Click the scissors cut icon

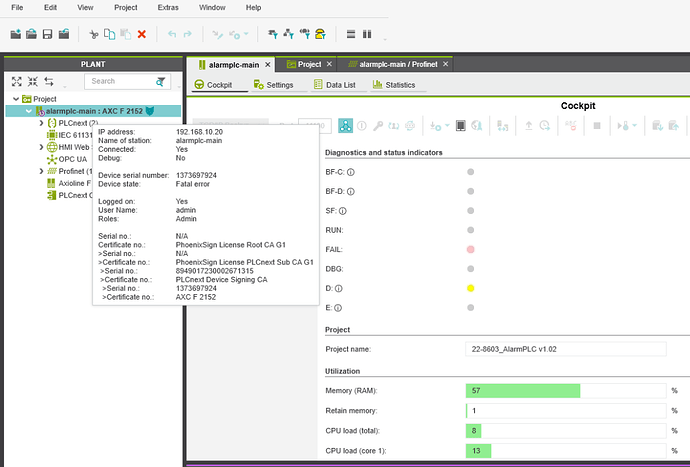pos(93,34)
